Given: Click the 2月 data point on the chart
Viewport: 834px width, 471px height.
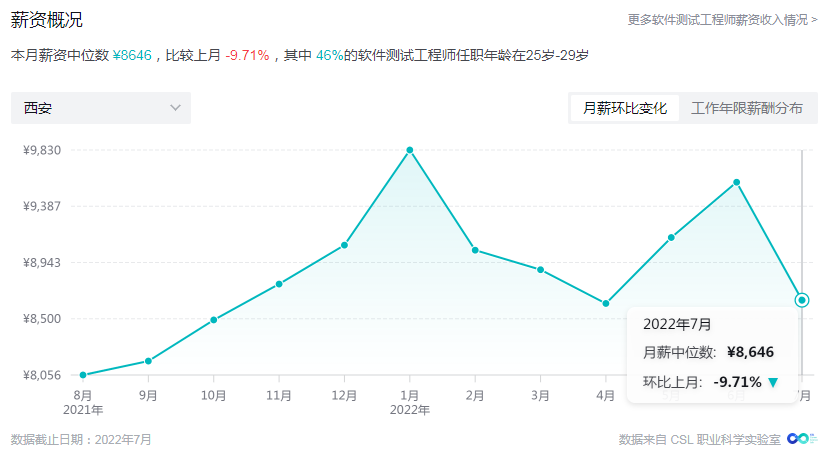Looking at the screenshot, I should click(475, 250).
